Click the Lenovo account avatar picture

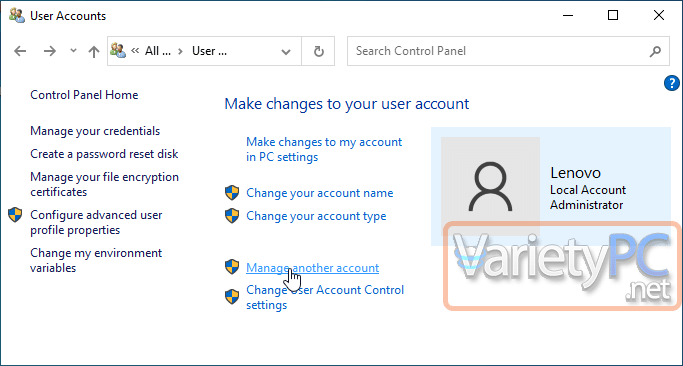pyautogui.click(x=490, y=186)
